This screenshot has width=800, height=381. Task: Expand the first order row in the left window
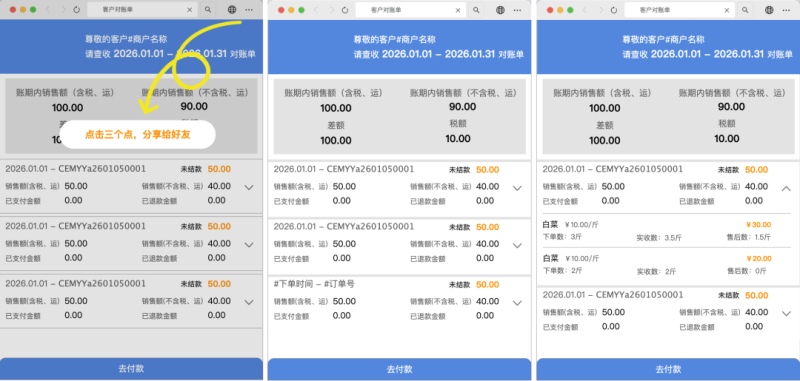(249, 188)
